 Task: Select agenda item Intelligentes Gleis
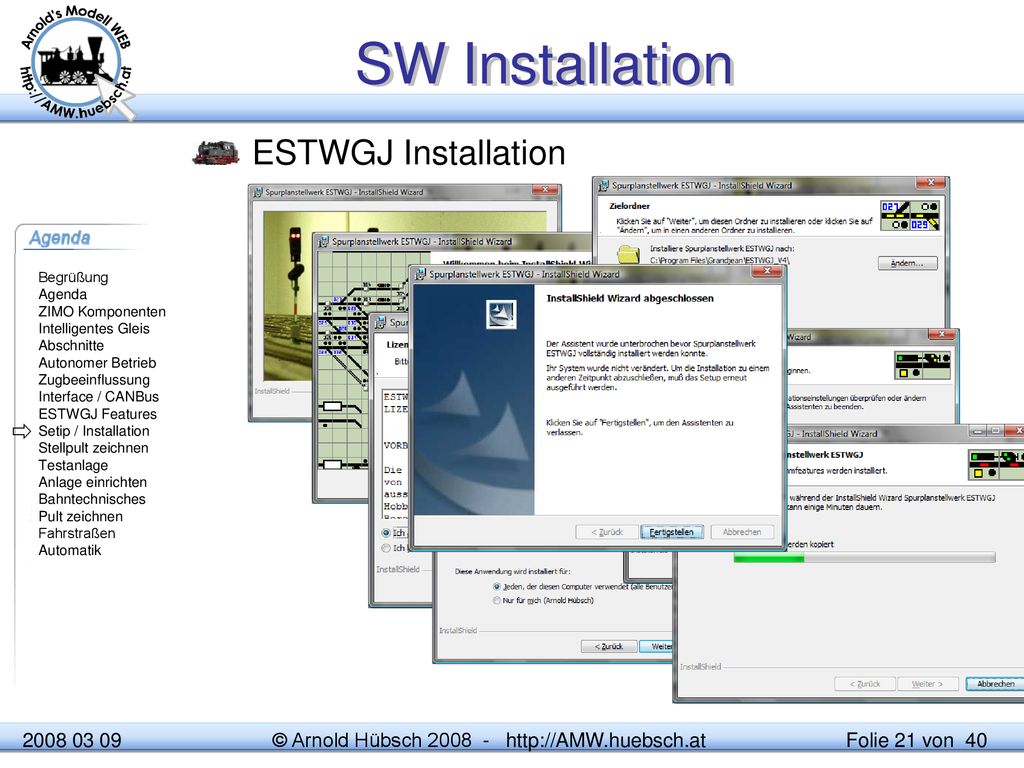coord(94,328)
